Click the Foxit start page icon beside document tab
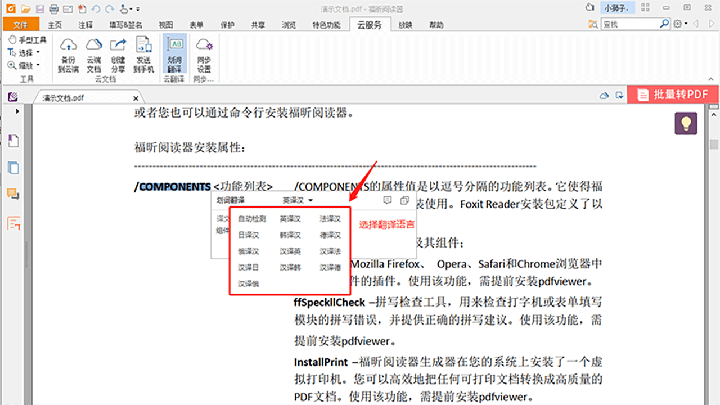The width and height of the screenshot is (720, 405). click(13, 96)
